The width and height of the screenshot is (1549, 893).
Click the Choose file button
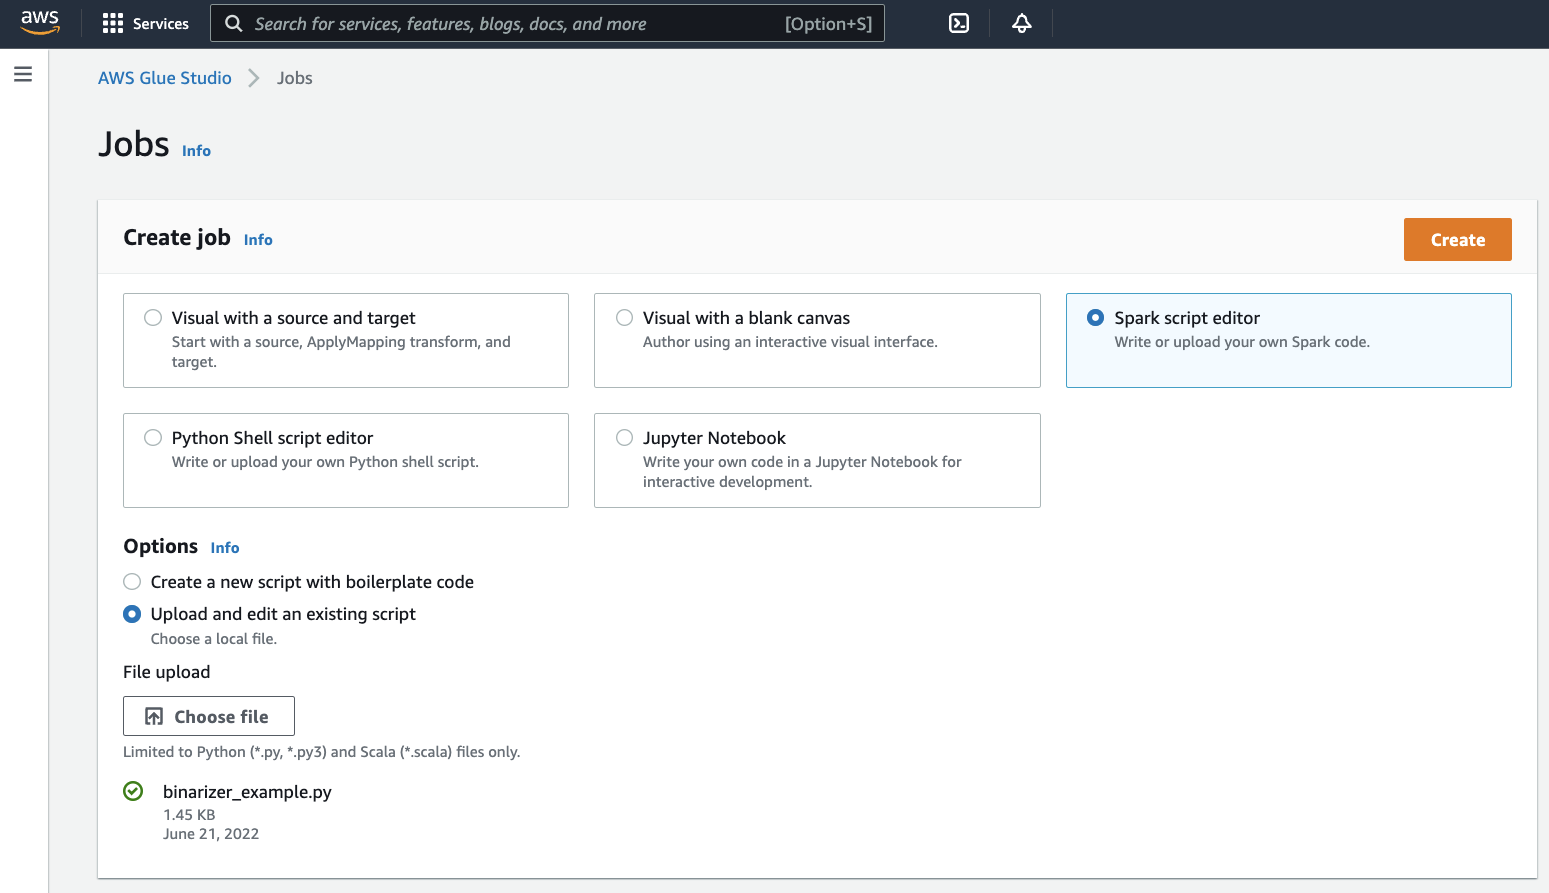pos(208,715)
